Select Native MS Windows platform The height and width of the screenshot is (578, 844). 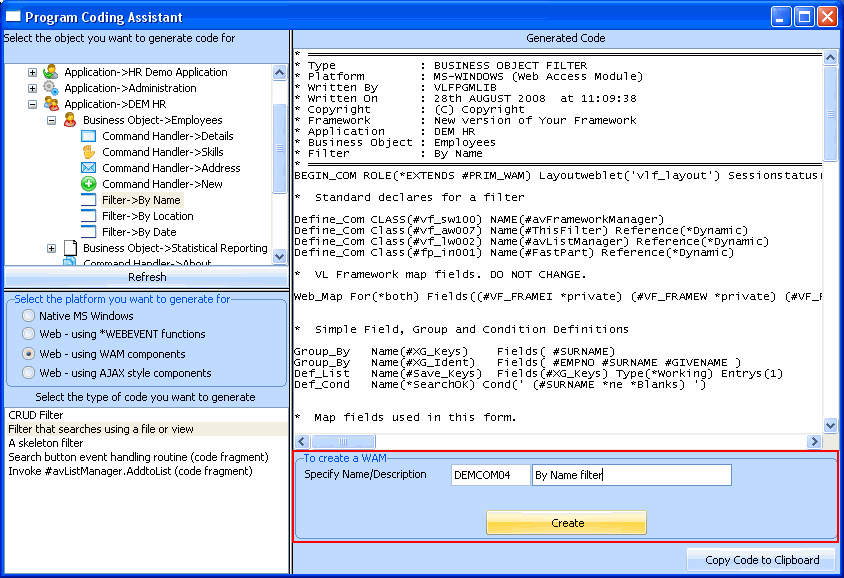[29, 315]
